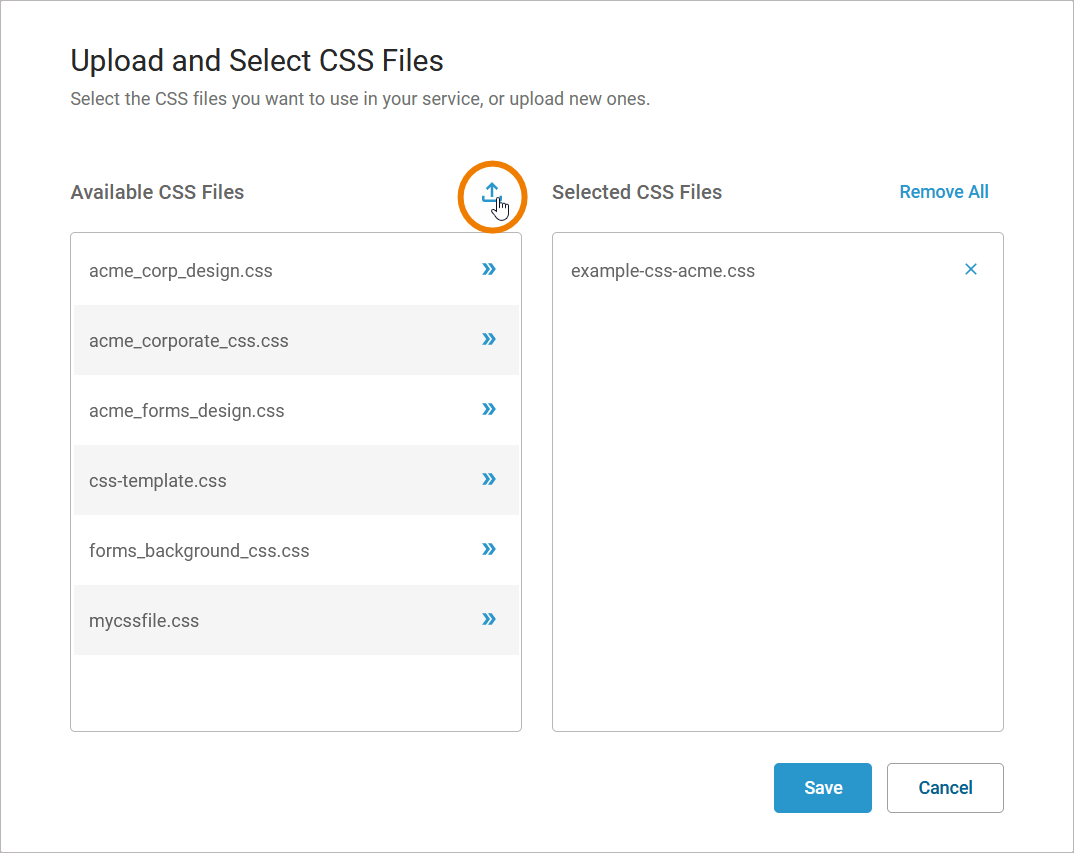Add acme_corp_design.css using its double-arrow icon
Viewport: 1074px width, 853px height.
point(489,269)
